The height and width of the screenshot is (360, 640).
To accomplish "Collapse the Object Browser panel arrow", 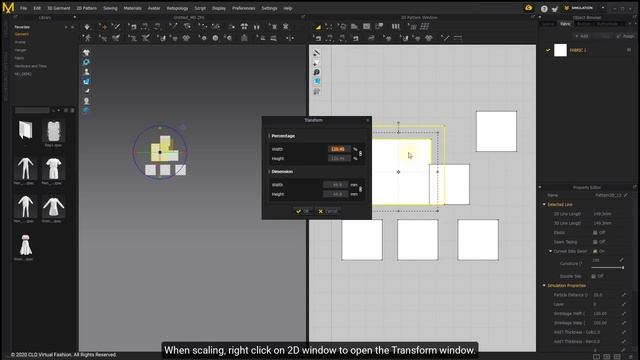I will click(x=540, y=18).
